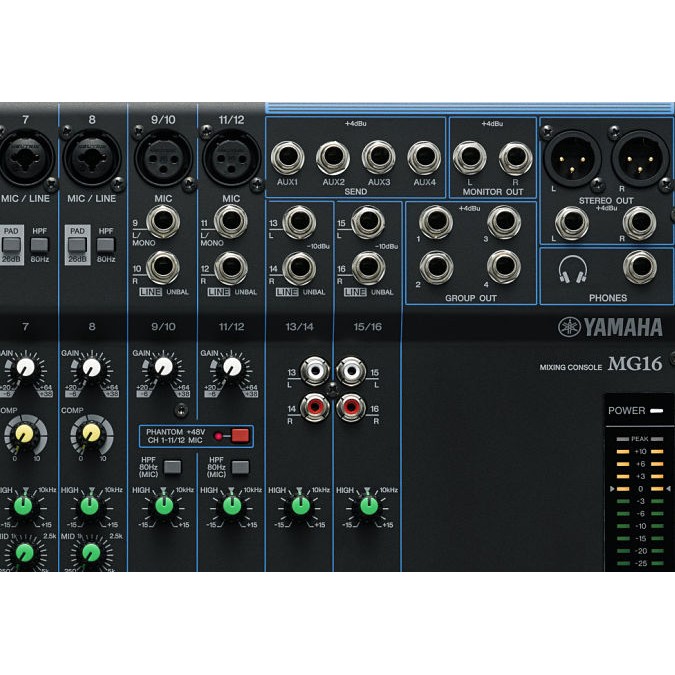The width and height of the screenshot is (675, 675).
Task: Click channel 9/10 MIC XLR input
Action: click(164, 158)
